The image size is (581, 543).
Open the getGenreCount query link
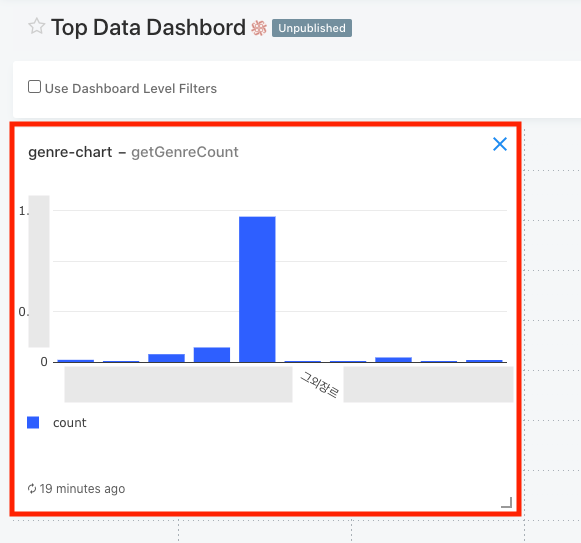pyautogui.click(x=185, y=152)
